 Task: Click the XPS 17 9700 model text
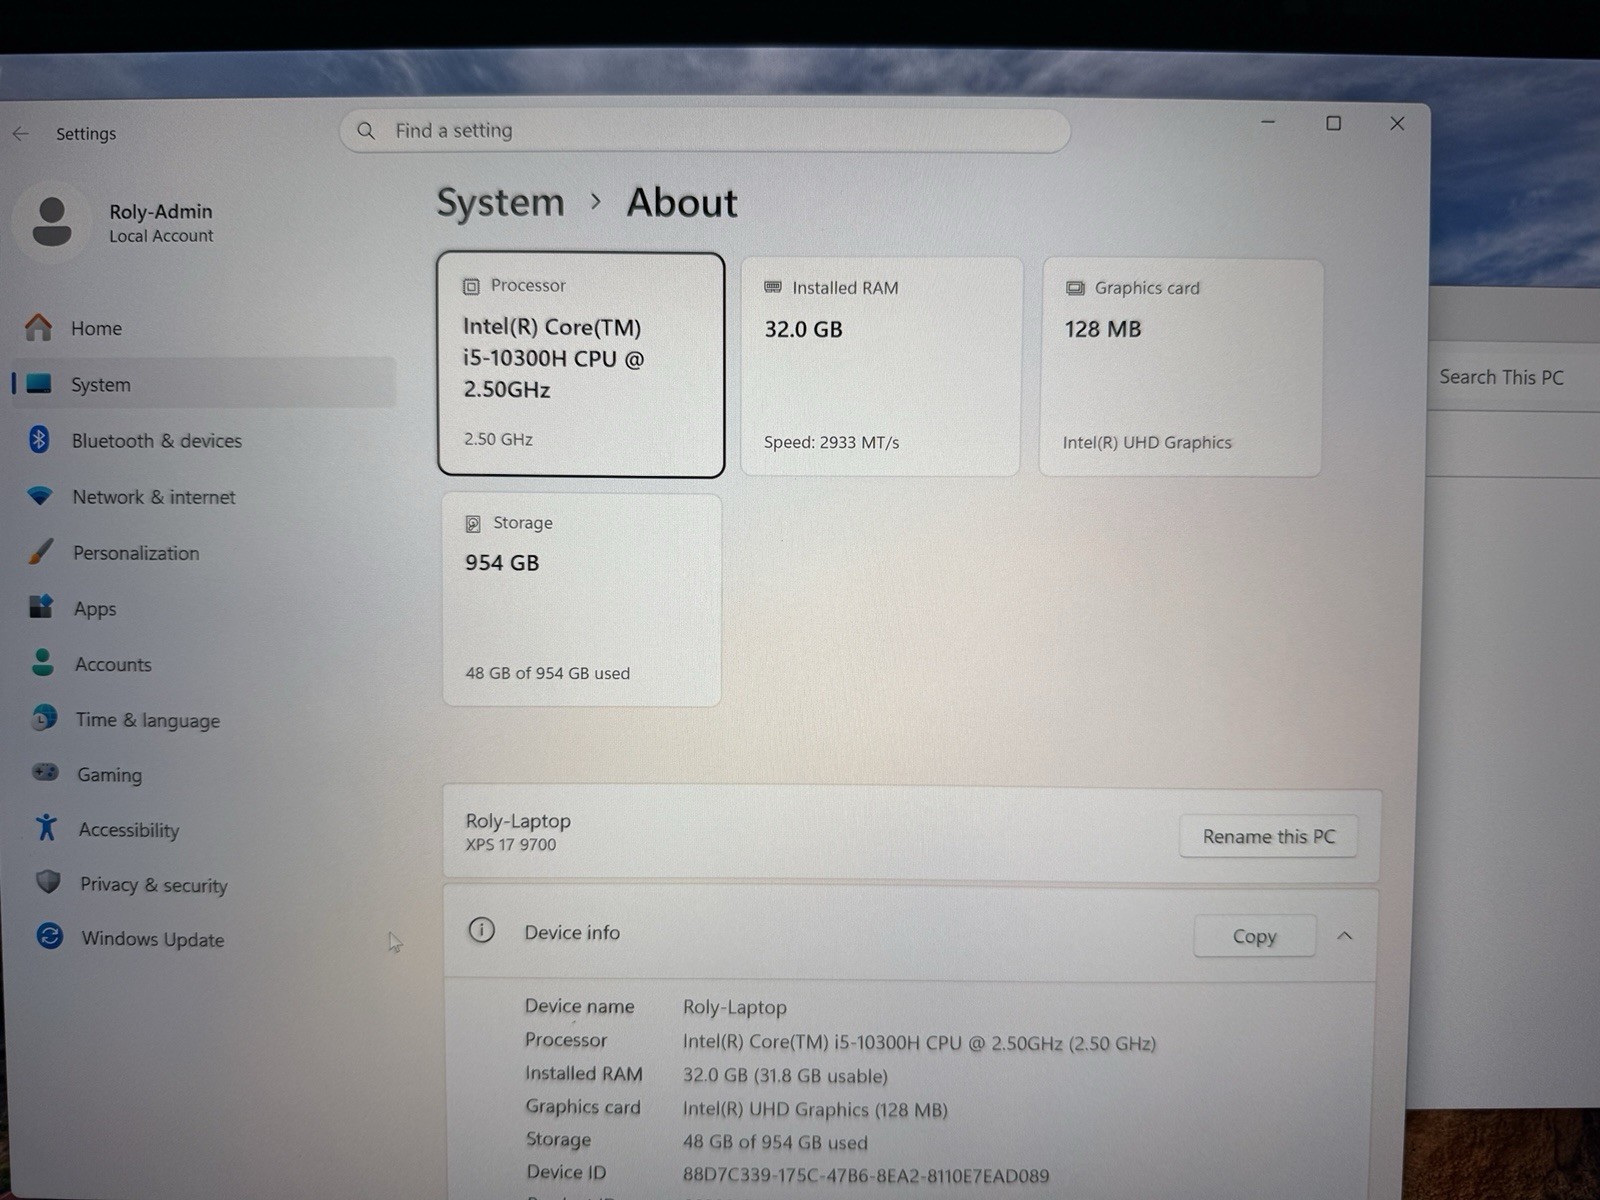point(511,845)
